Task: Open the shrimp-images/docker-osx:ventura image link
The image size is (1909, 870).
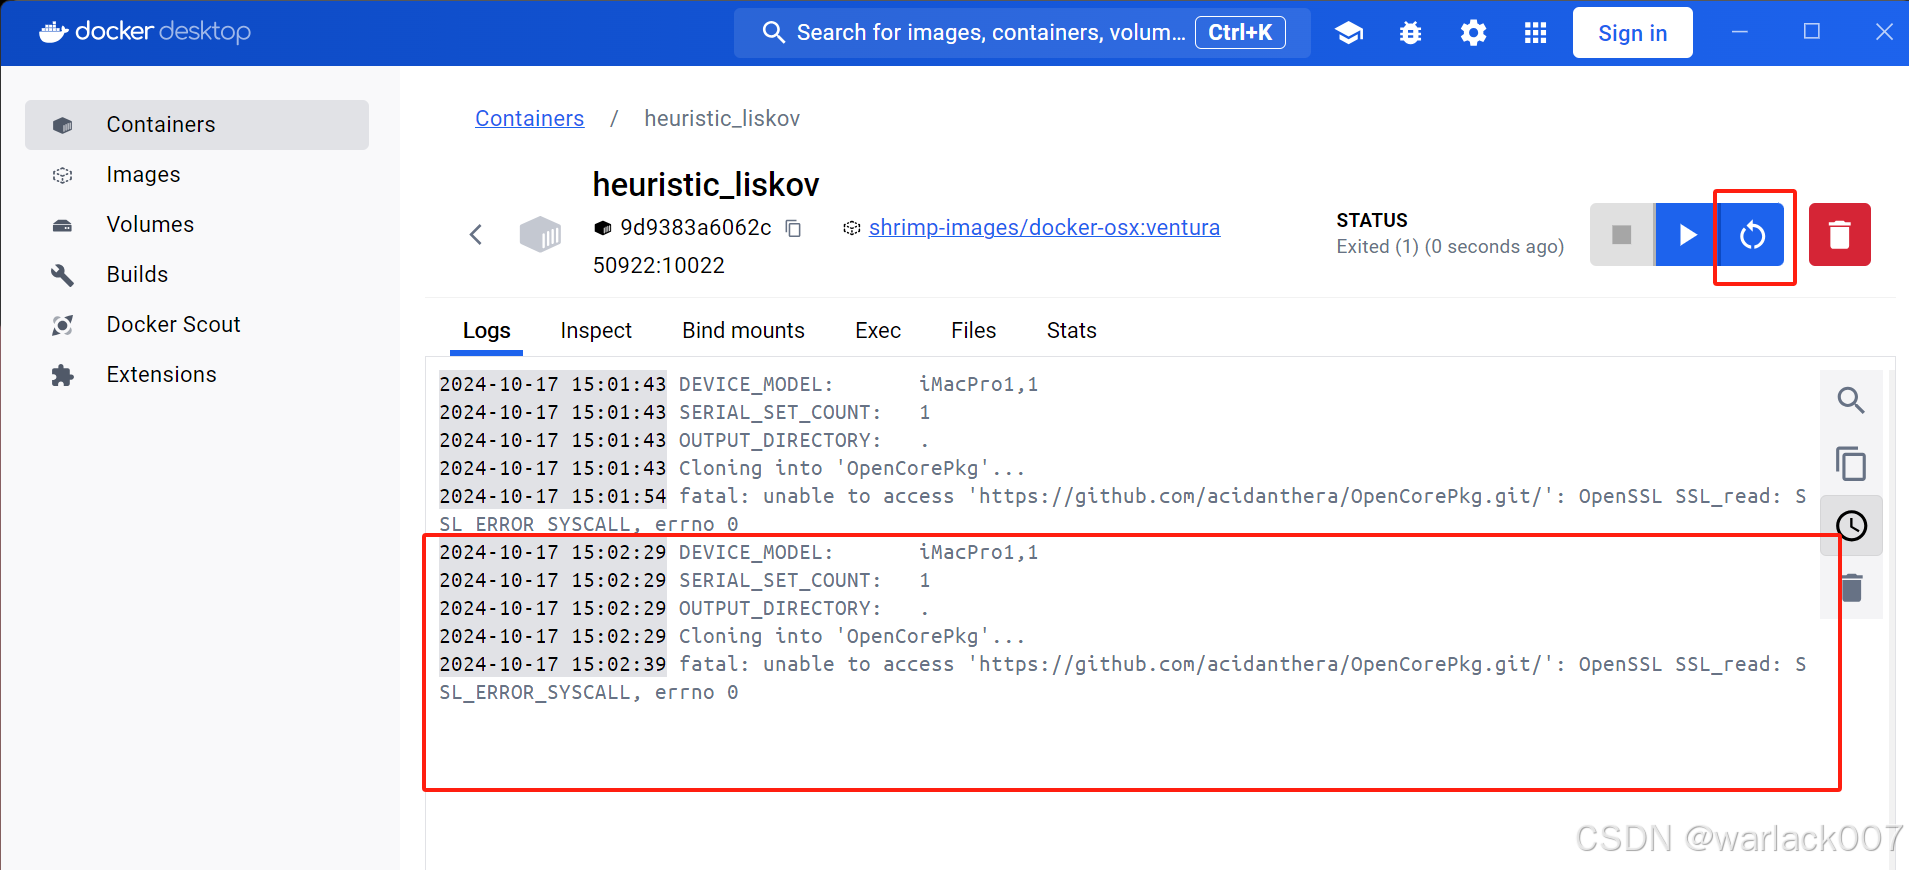Action: point(1044,228)
